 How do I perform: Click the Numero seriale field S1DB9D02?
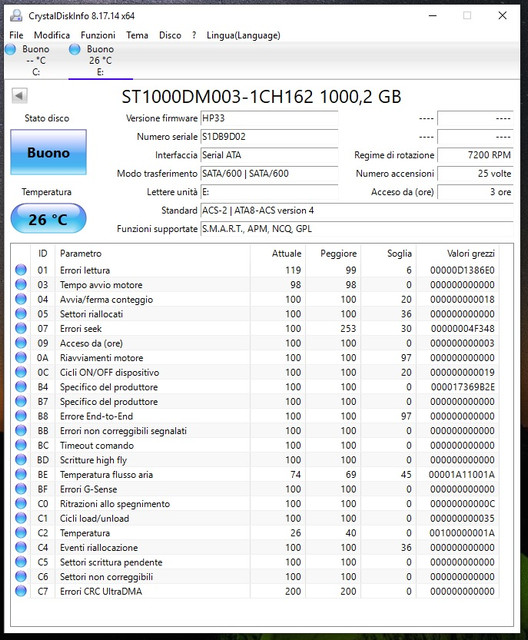(269, 137)
